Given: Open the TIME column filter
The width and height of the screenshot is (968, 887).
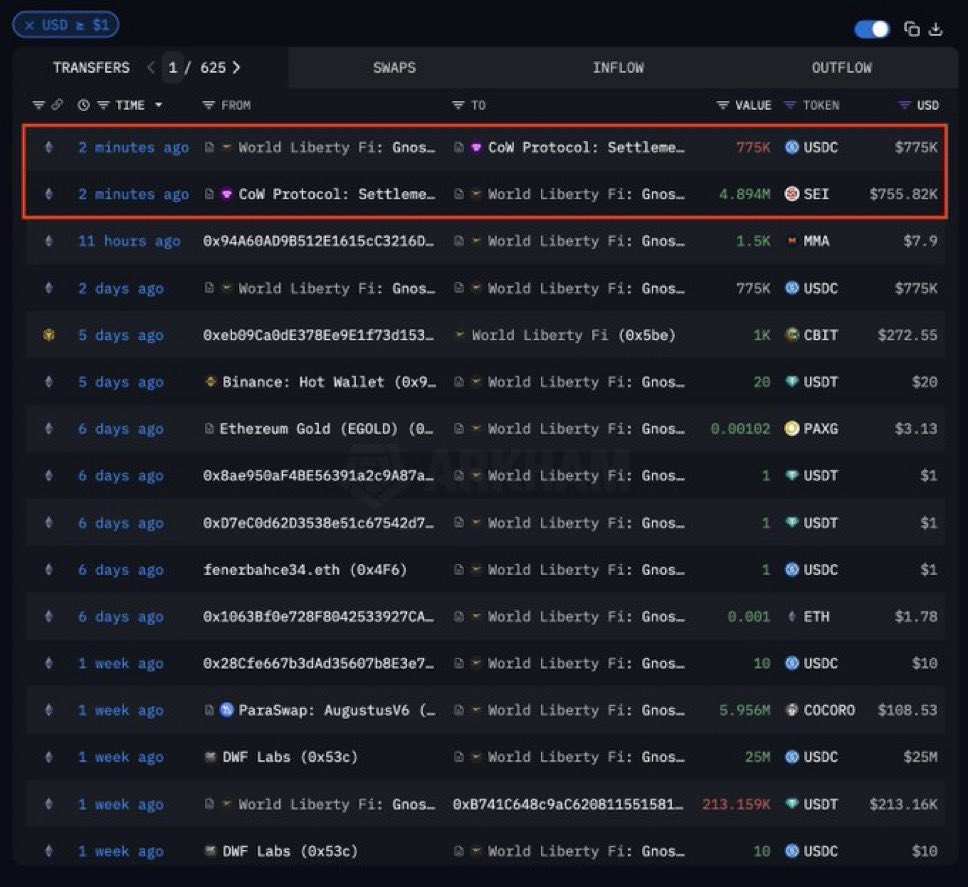Looking at the screenshot, I should [103, 106].
